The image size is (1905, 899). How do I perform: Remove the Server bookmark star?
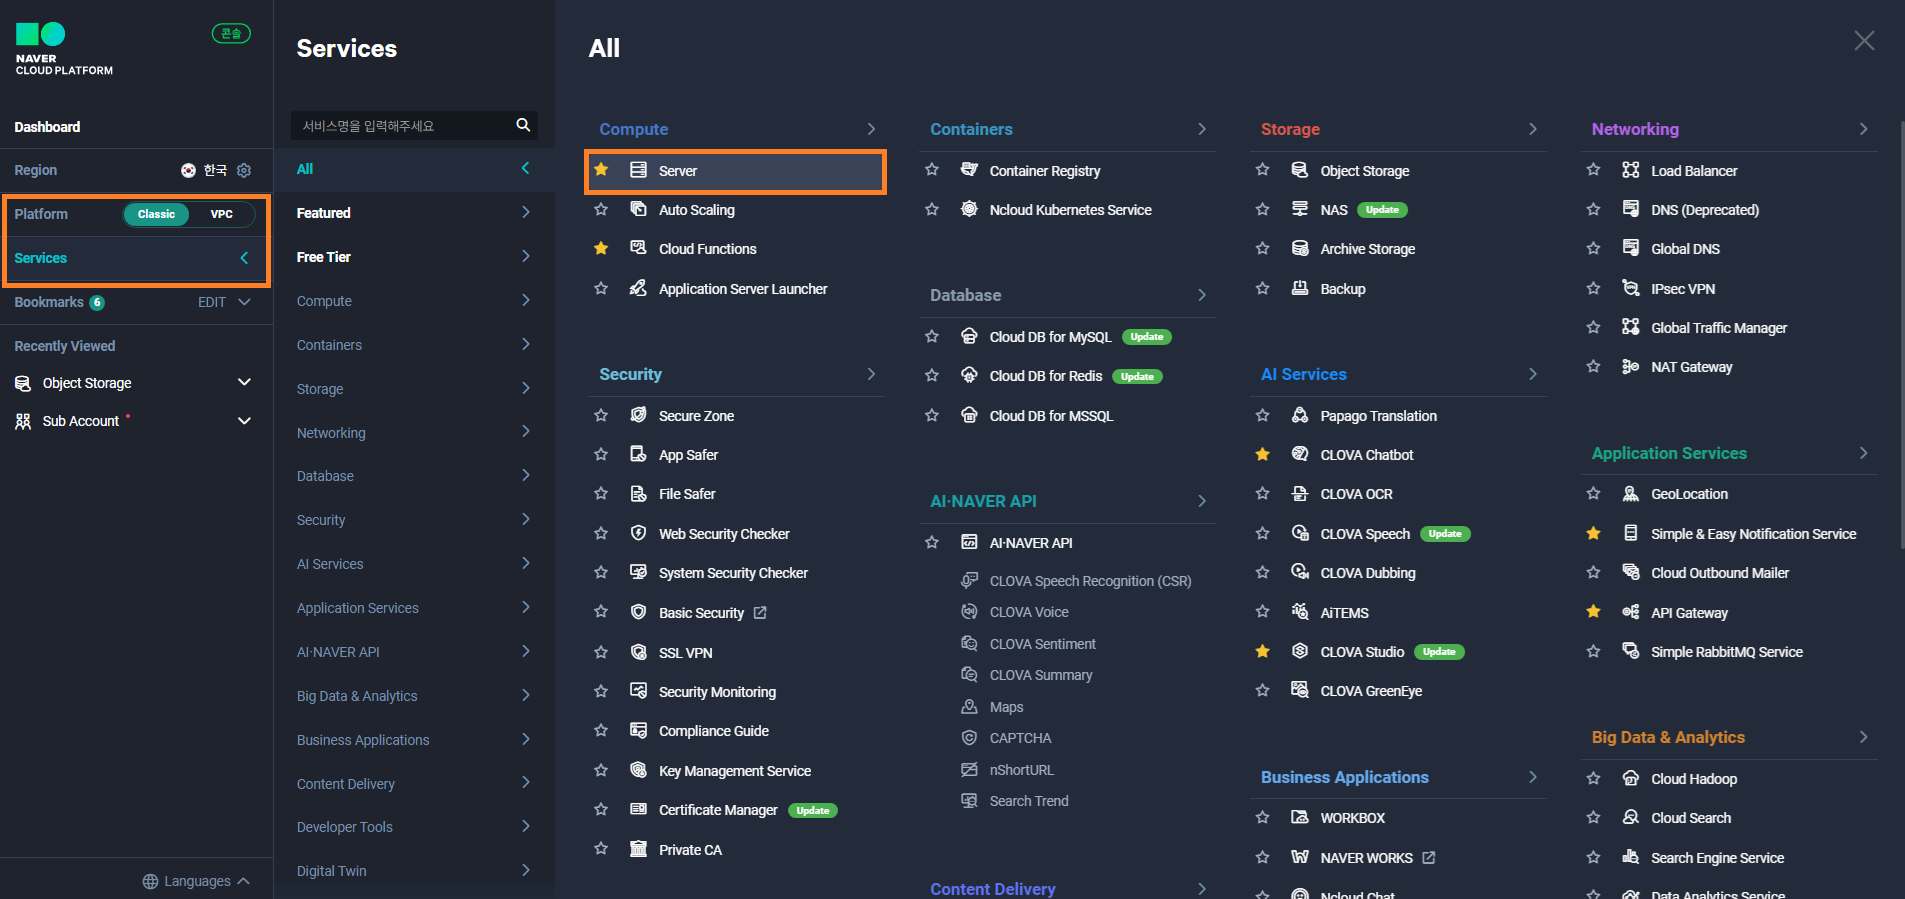(601, 170)
